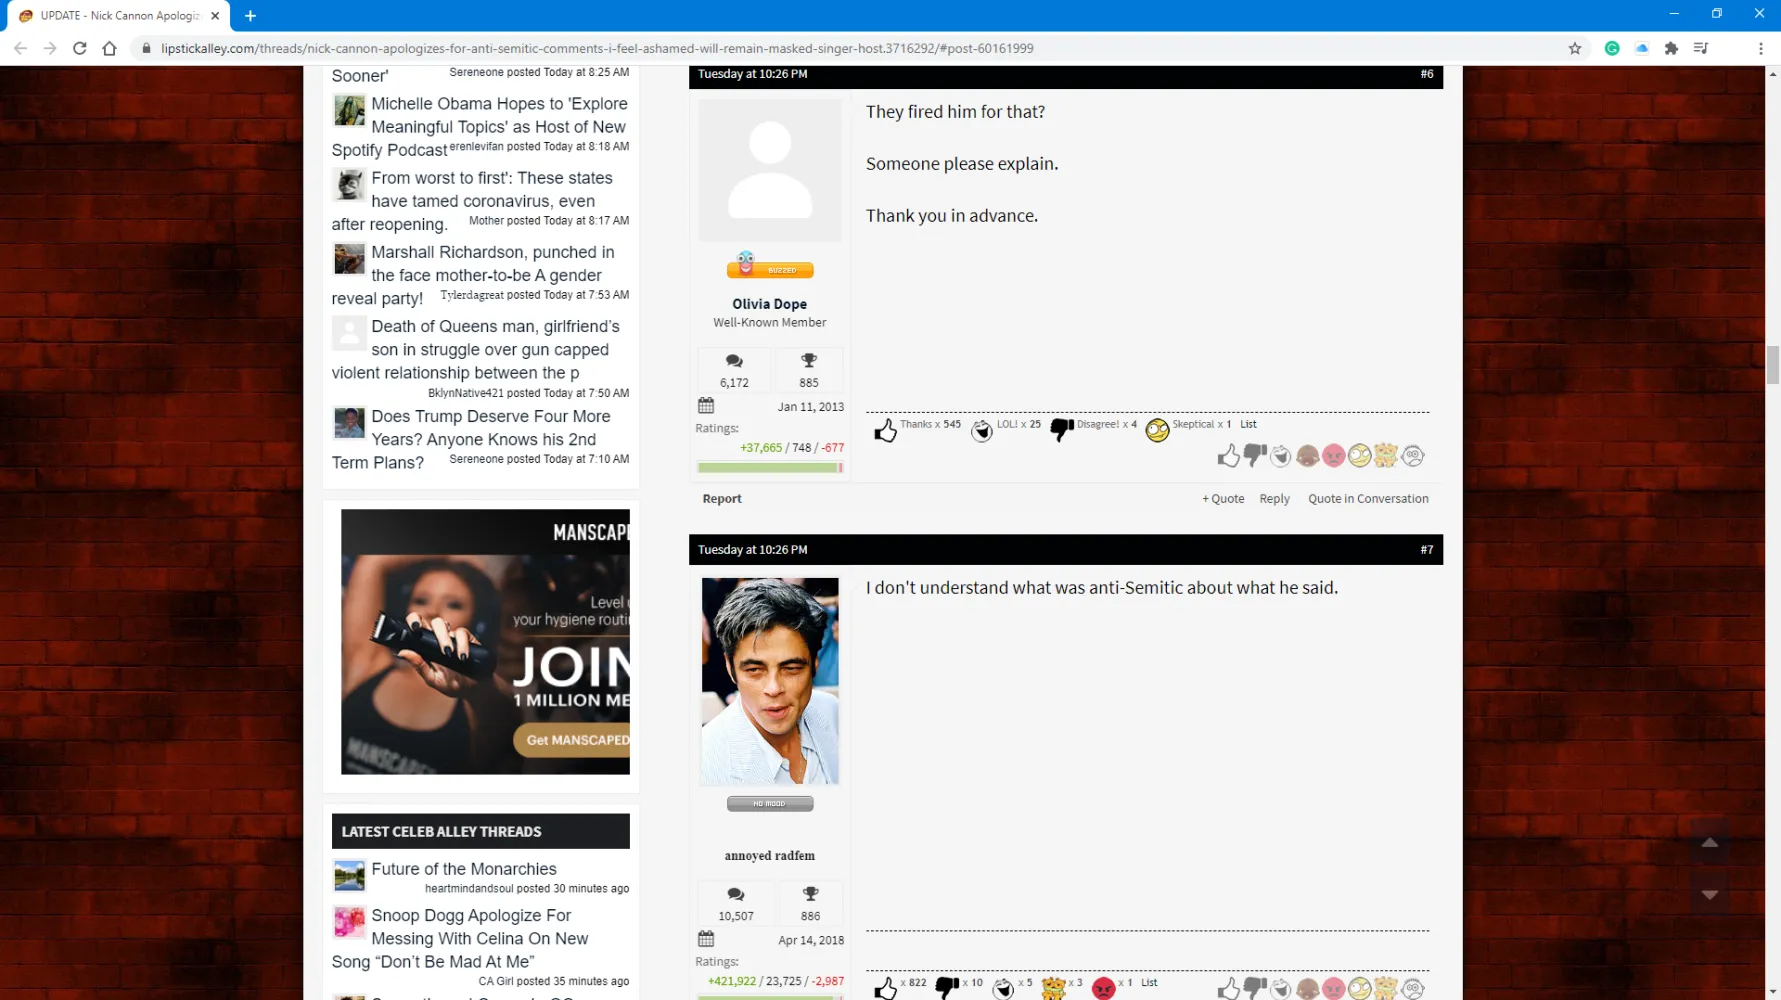Jump to page top with the up arrow
This screenshot has height=1000, width=1781.
[x=1710, y=843]
